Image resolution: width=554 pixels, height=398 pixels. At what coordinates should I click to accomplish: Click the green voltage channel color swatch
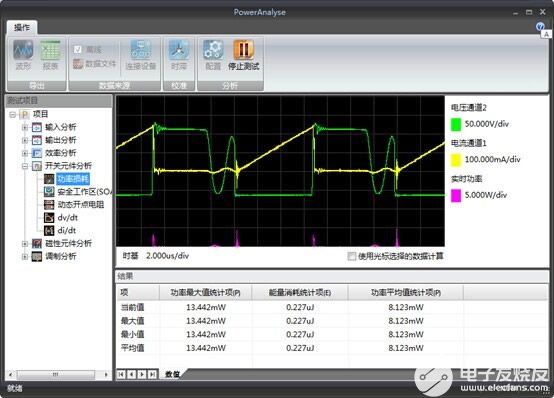[456, 124]
